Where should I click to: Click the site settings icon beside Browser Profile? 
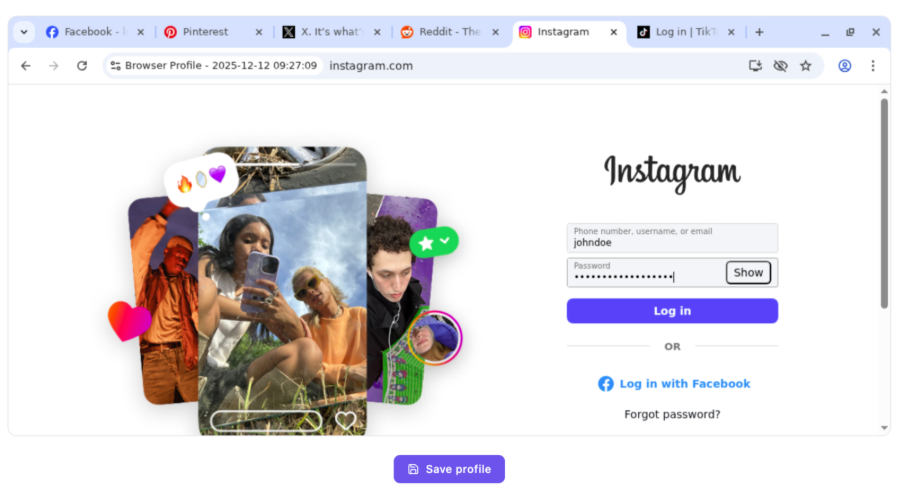pyautogui.click(x=116, y=66)
